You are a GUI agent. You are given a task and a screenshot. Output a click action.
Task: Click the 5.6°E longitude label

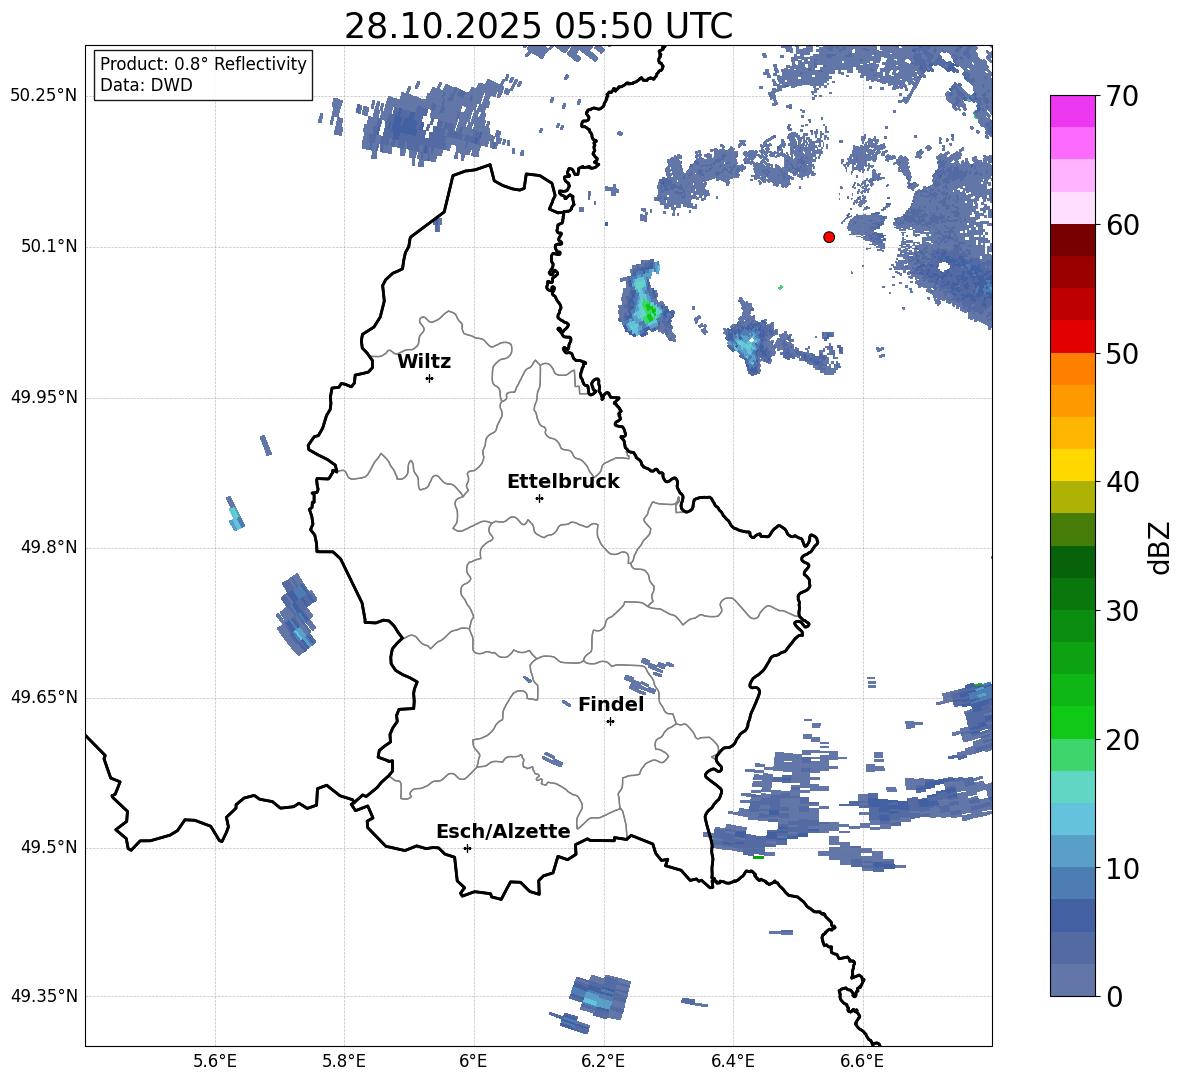tap(215, 1061)
